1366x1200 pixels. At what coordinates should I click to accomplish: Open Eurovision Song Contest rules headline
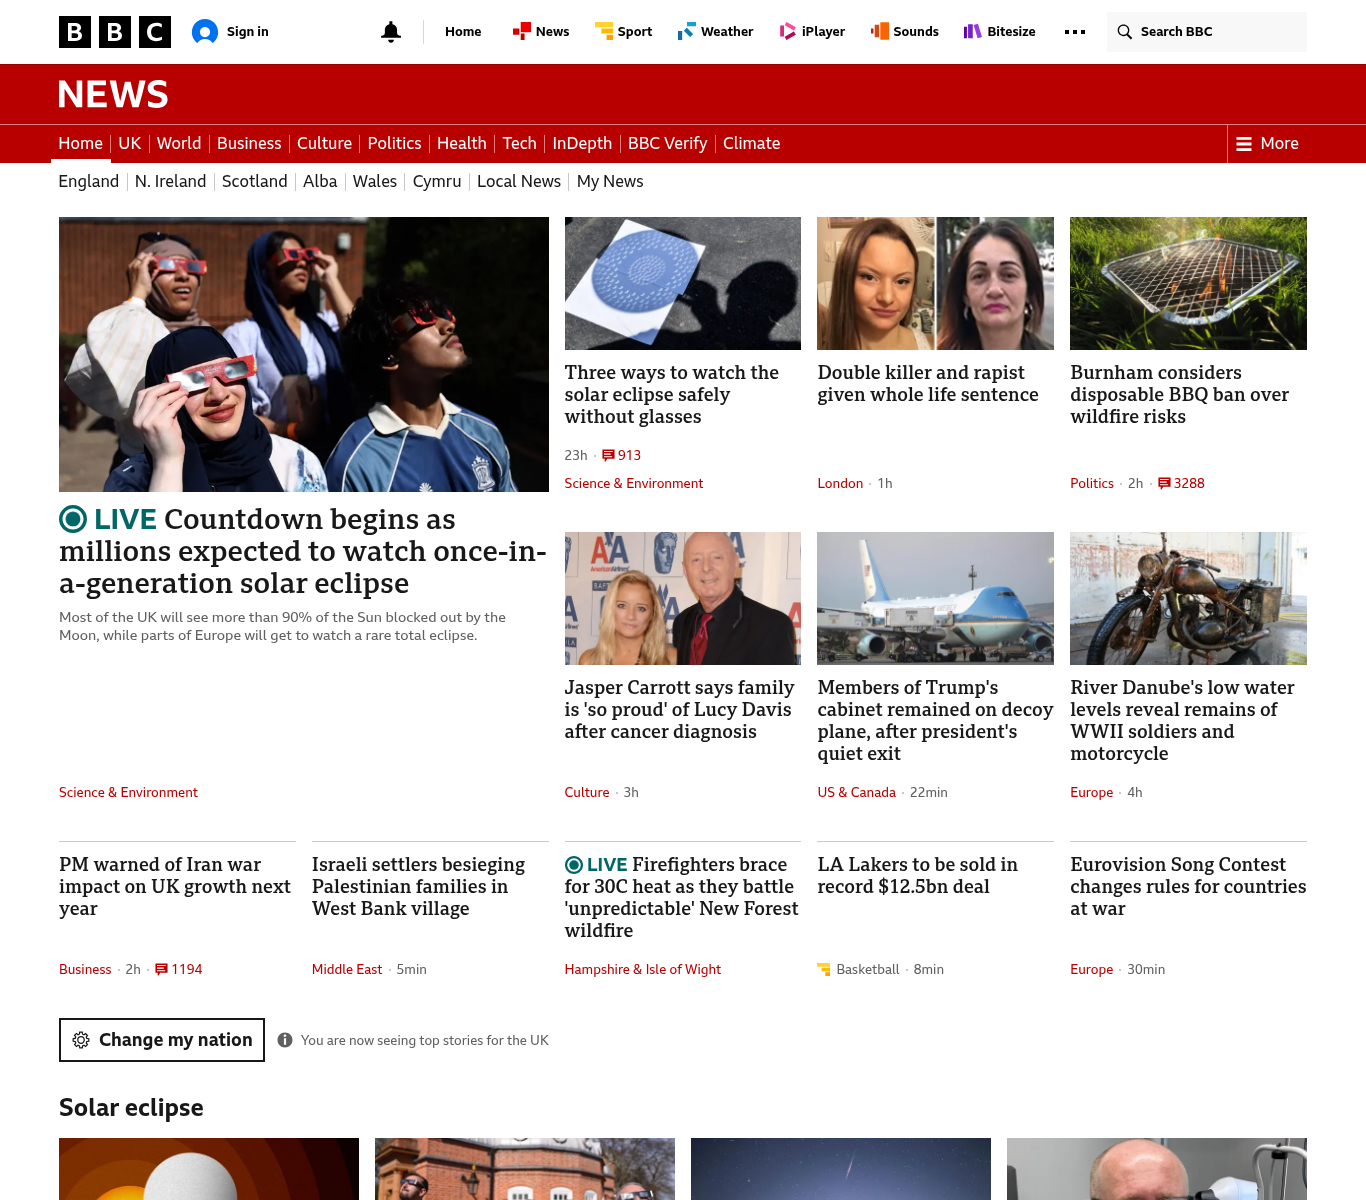point(1188,887)
